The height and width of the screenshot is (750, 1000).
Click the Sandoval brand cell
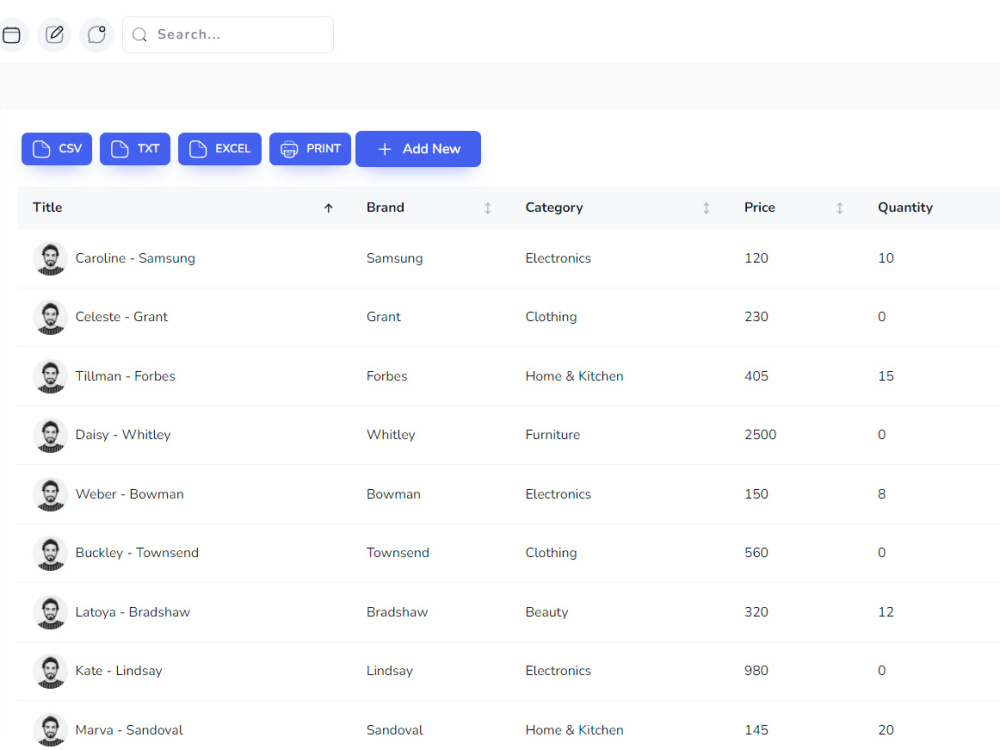(395, 730)
